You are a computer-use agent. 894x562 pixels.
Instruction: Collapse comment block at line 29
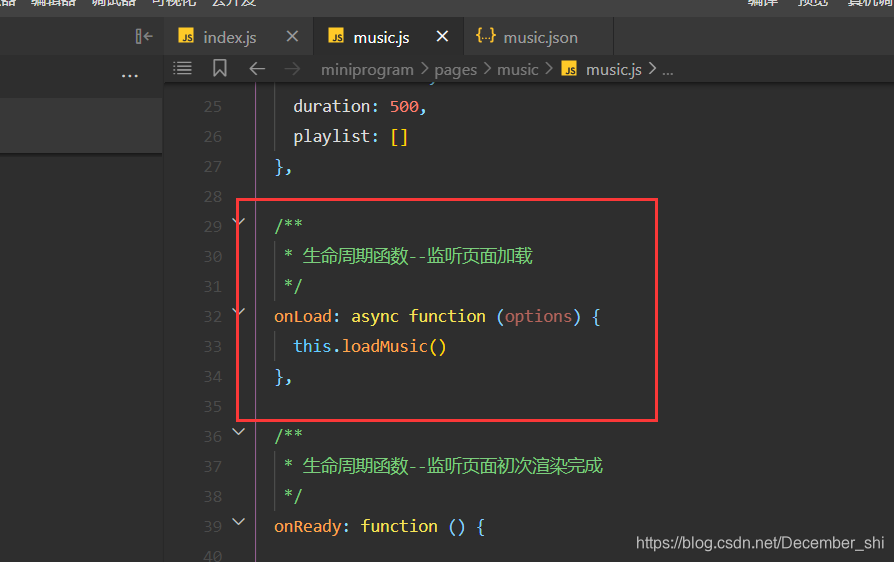point(239,221)
